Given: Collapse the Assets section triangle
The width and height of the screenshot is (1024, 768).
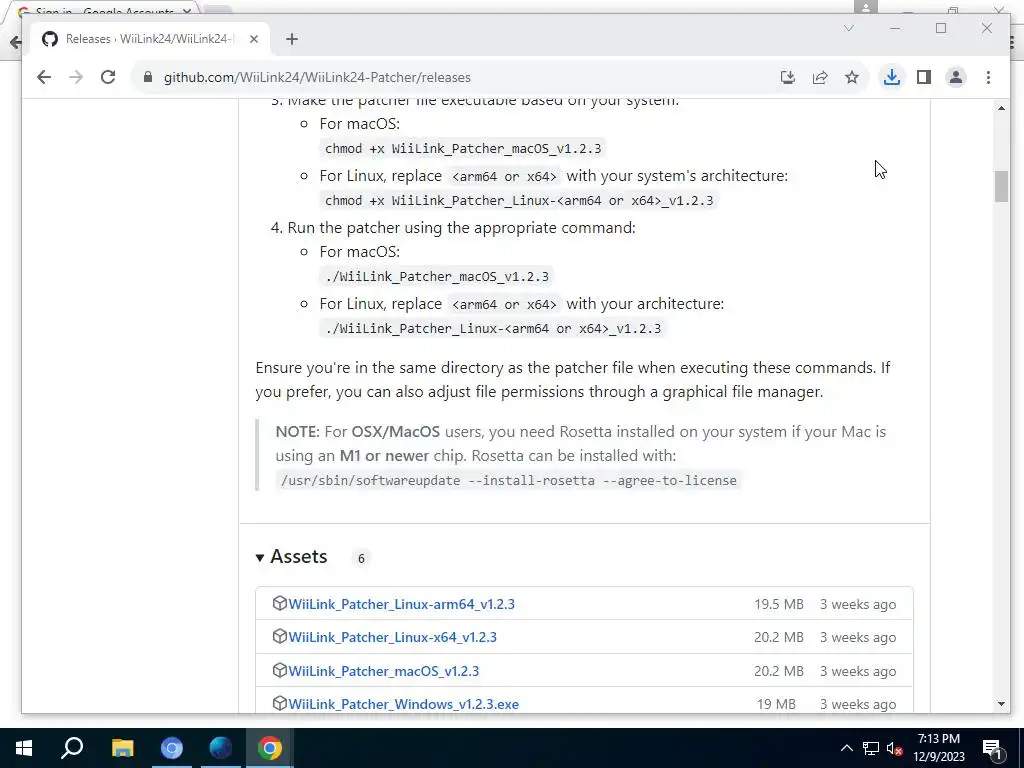Looking at the screenshot, I should 260,557.
